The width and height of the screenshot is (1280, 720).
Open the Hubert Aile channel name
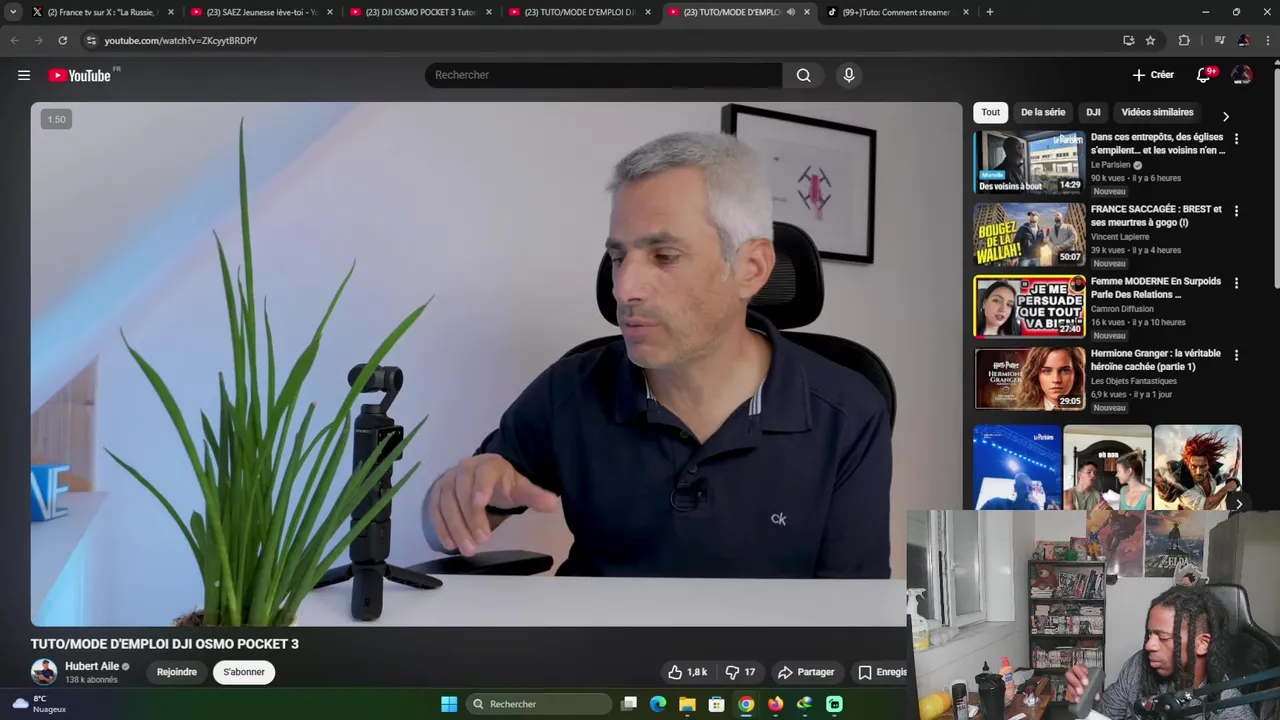click(92, 666)
